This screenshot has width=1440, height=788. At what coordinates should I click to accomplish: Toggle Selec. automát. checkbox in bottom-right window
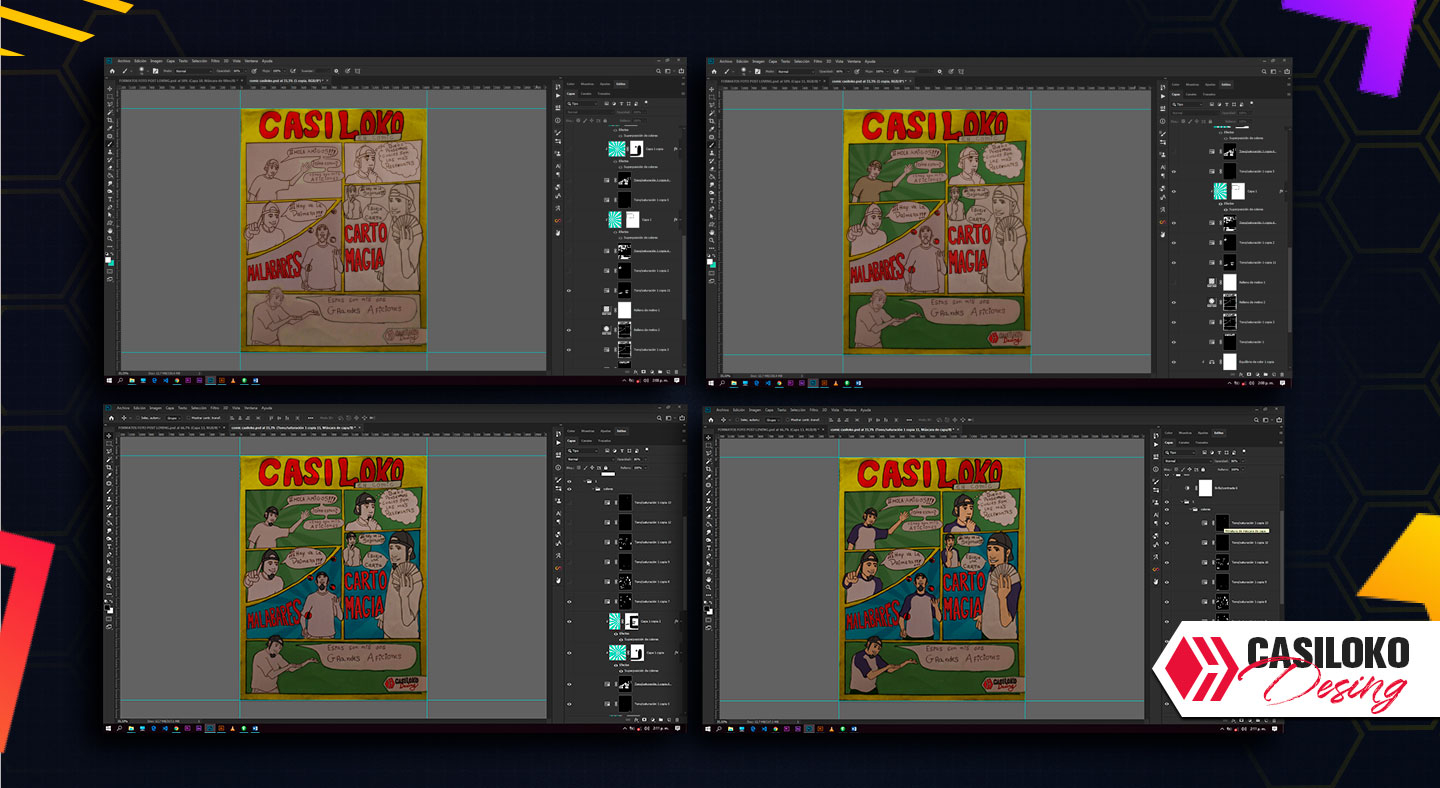pyautogui.click(x=737, y=420)
